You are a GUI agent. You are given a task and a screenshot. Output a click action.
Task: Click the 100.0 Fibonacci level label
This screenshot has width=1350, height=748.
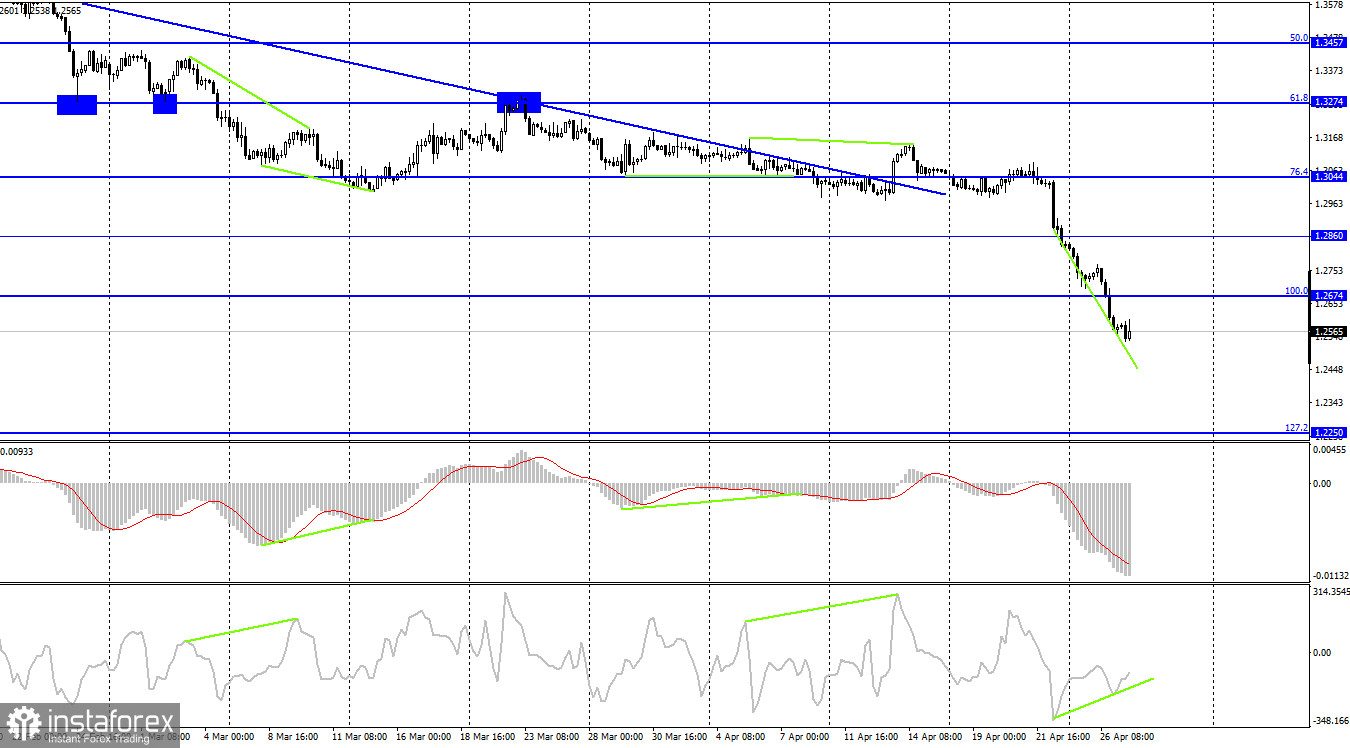(x=1296, y=291)
